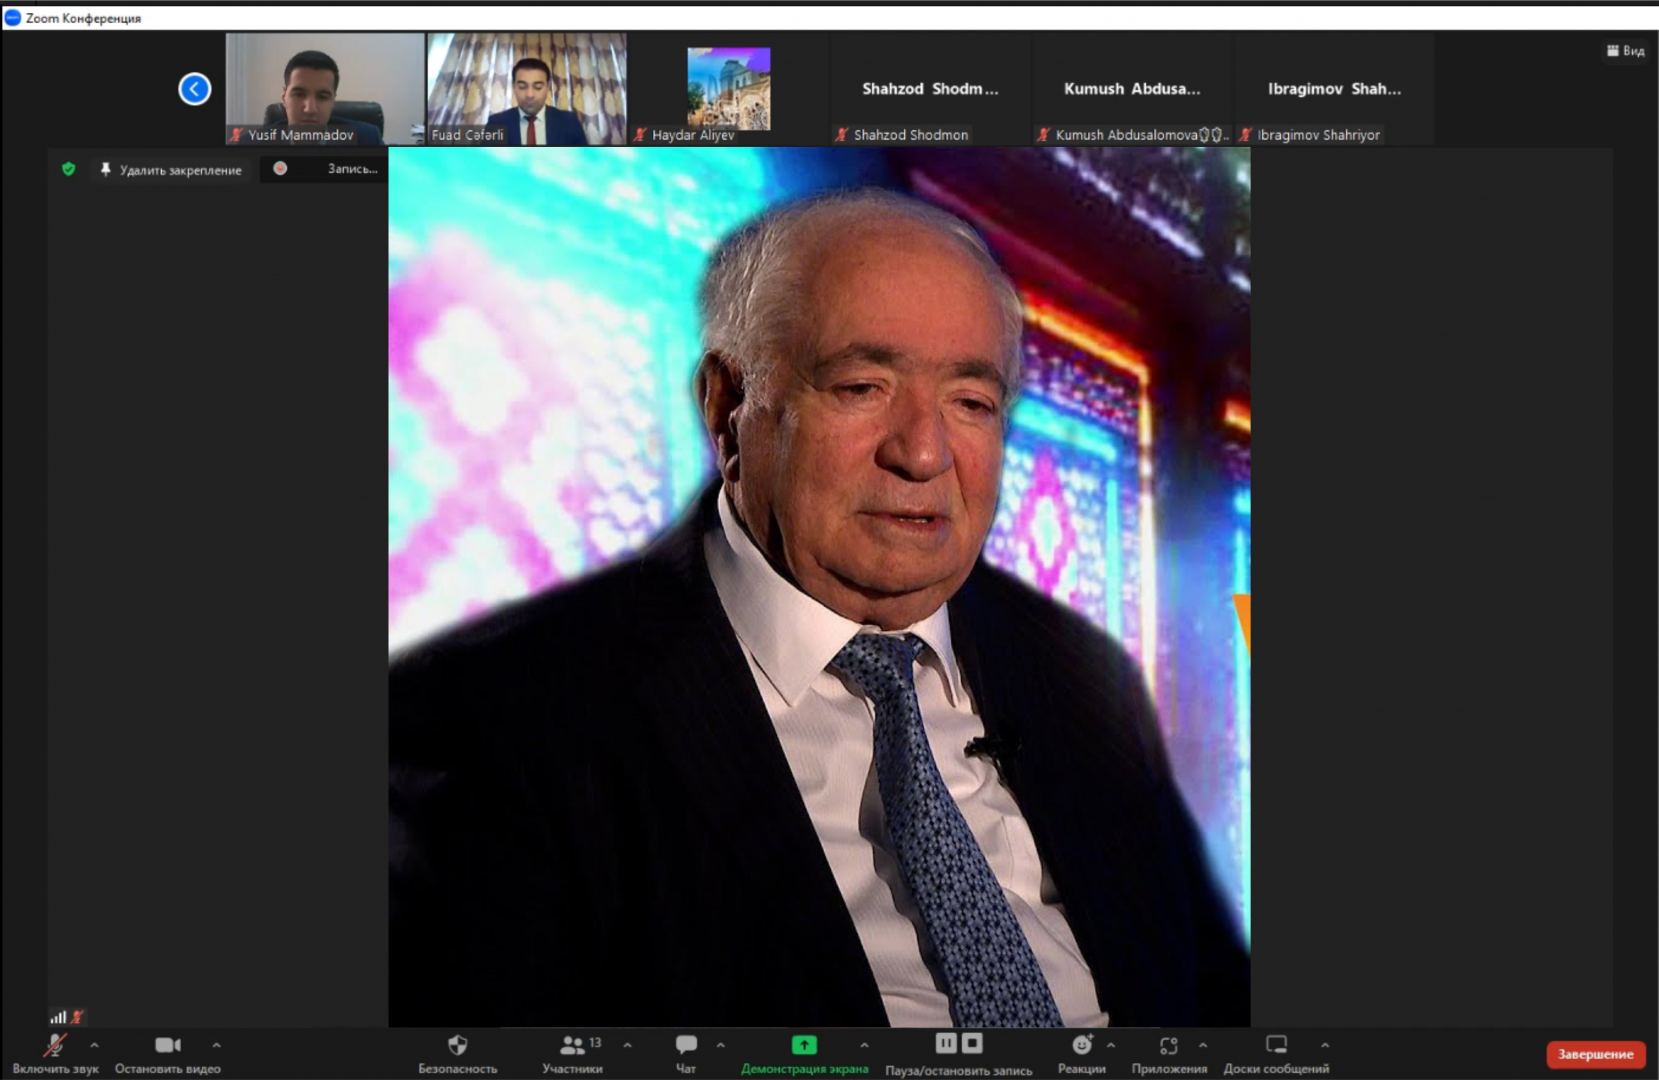The image size is (1659, 1080).
Task: Click the red Завершение end meeting button
Action: tap(1595, 1054)
